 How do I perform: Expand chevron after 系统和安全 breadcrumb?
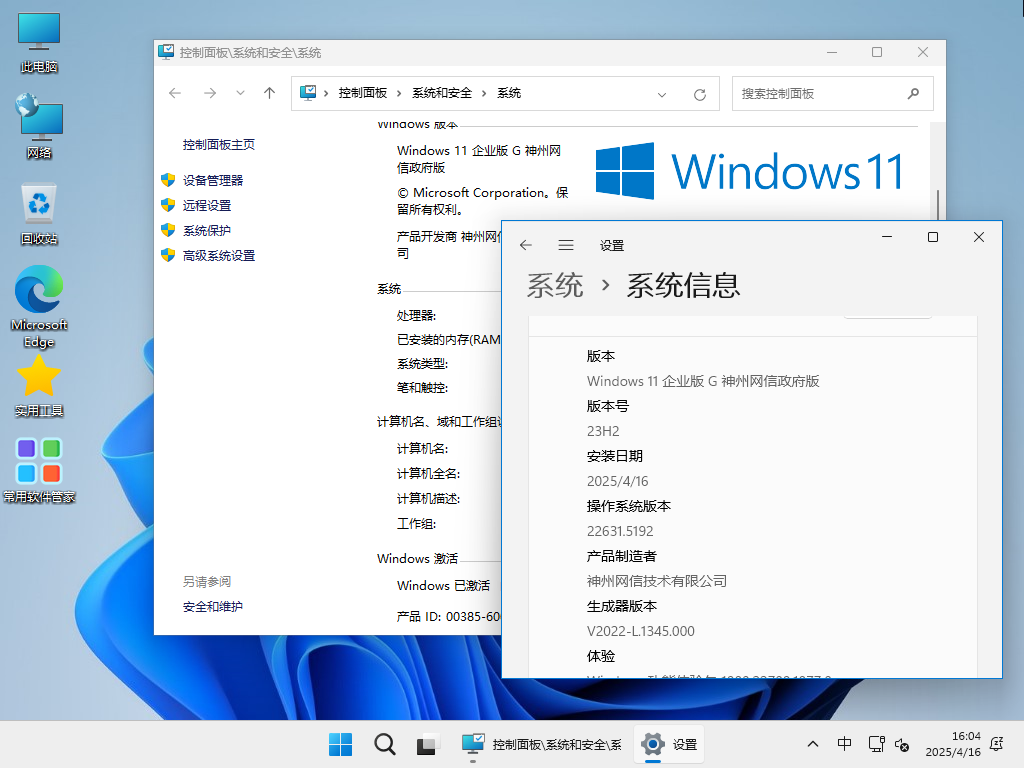484,93
